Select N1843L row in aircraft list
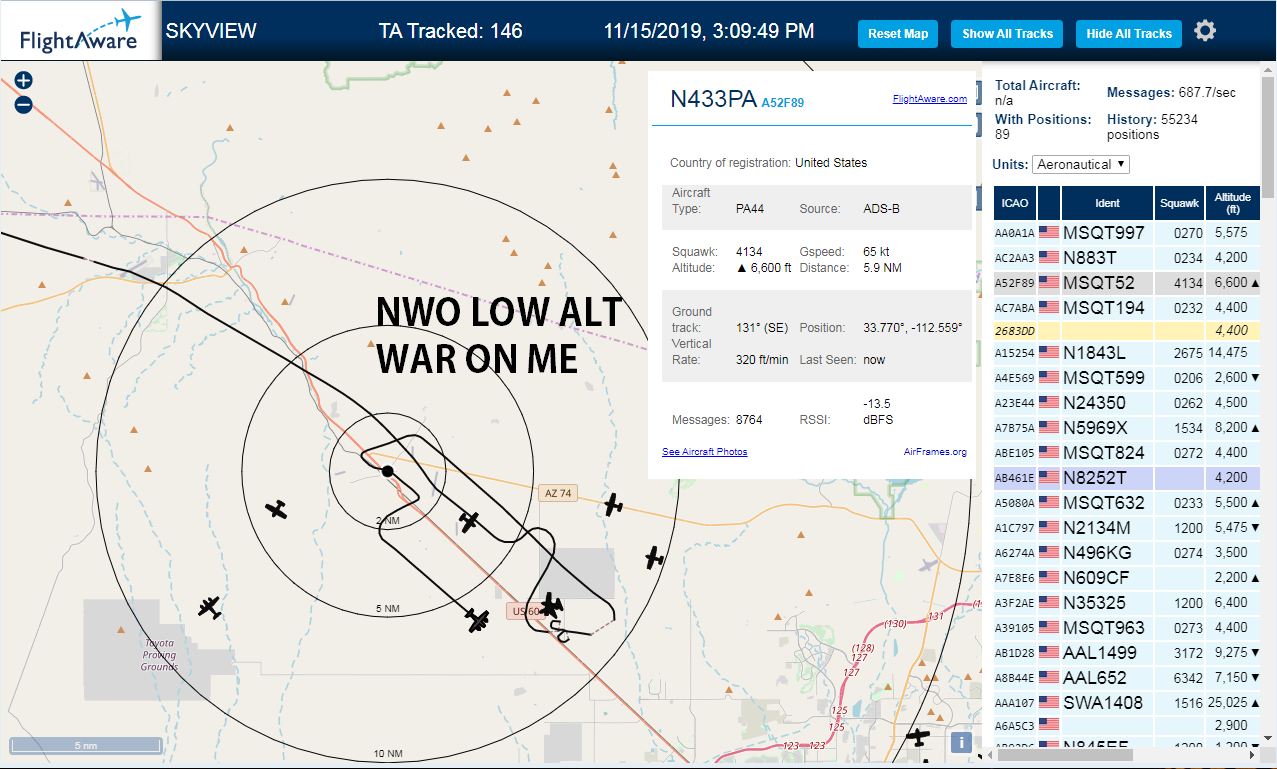The image size is (1277, 769). click(x=1127, y=353)
